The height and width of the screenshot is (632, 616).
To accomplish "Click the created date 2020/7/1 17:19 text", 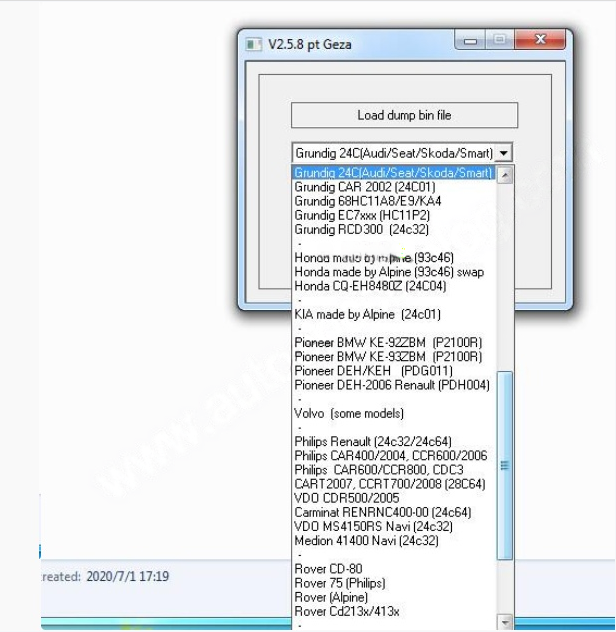I will point(127,576).
